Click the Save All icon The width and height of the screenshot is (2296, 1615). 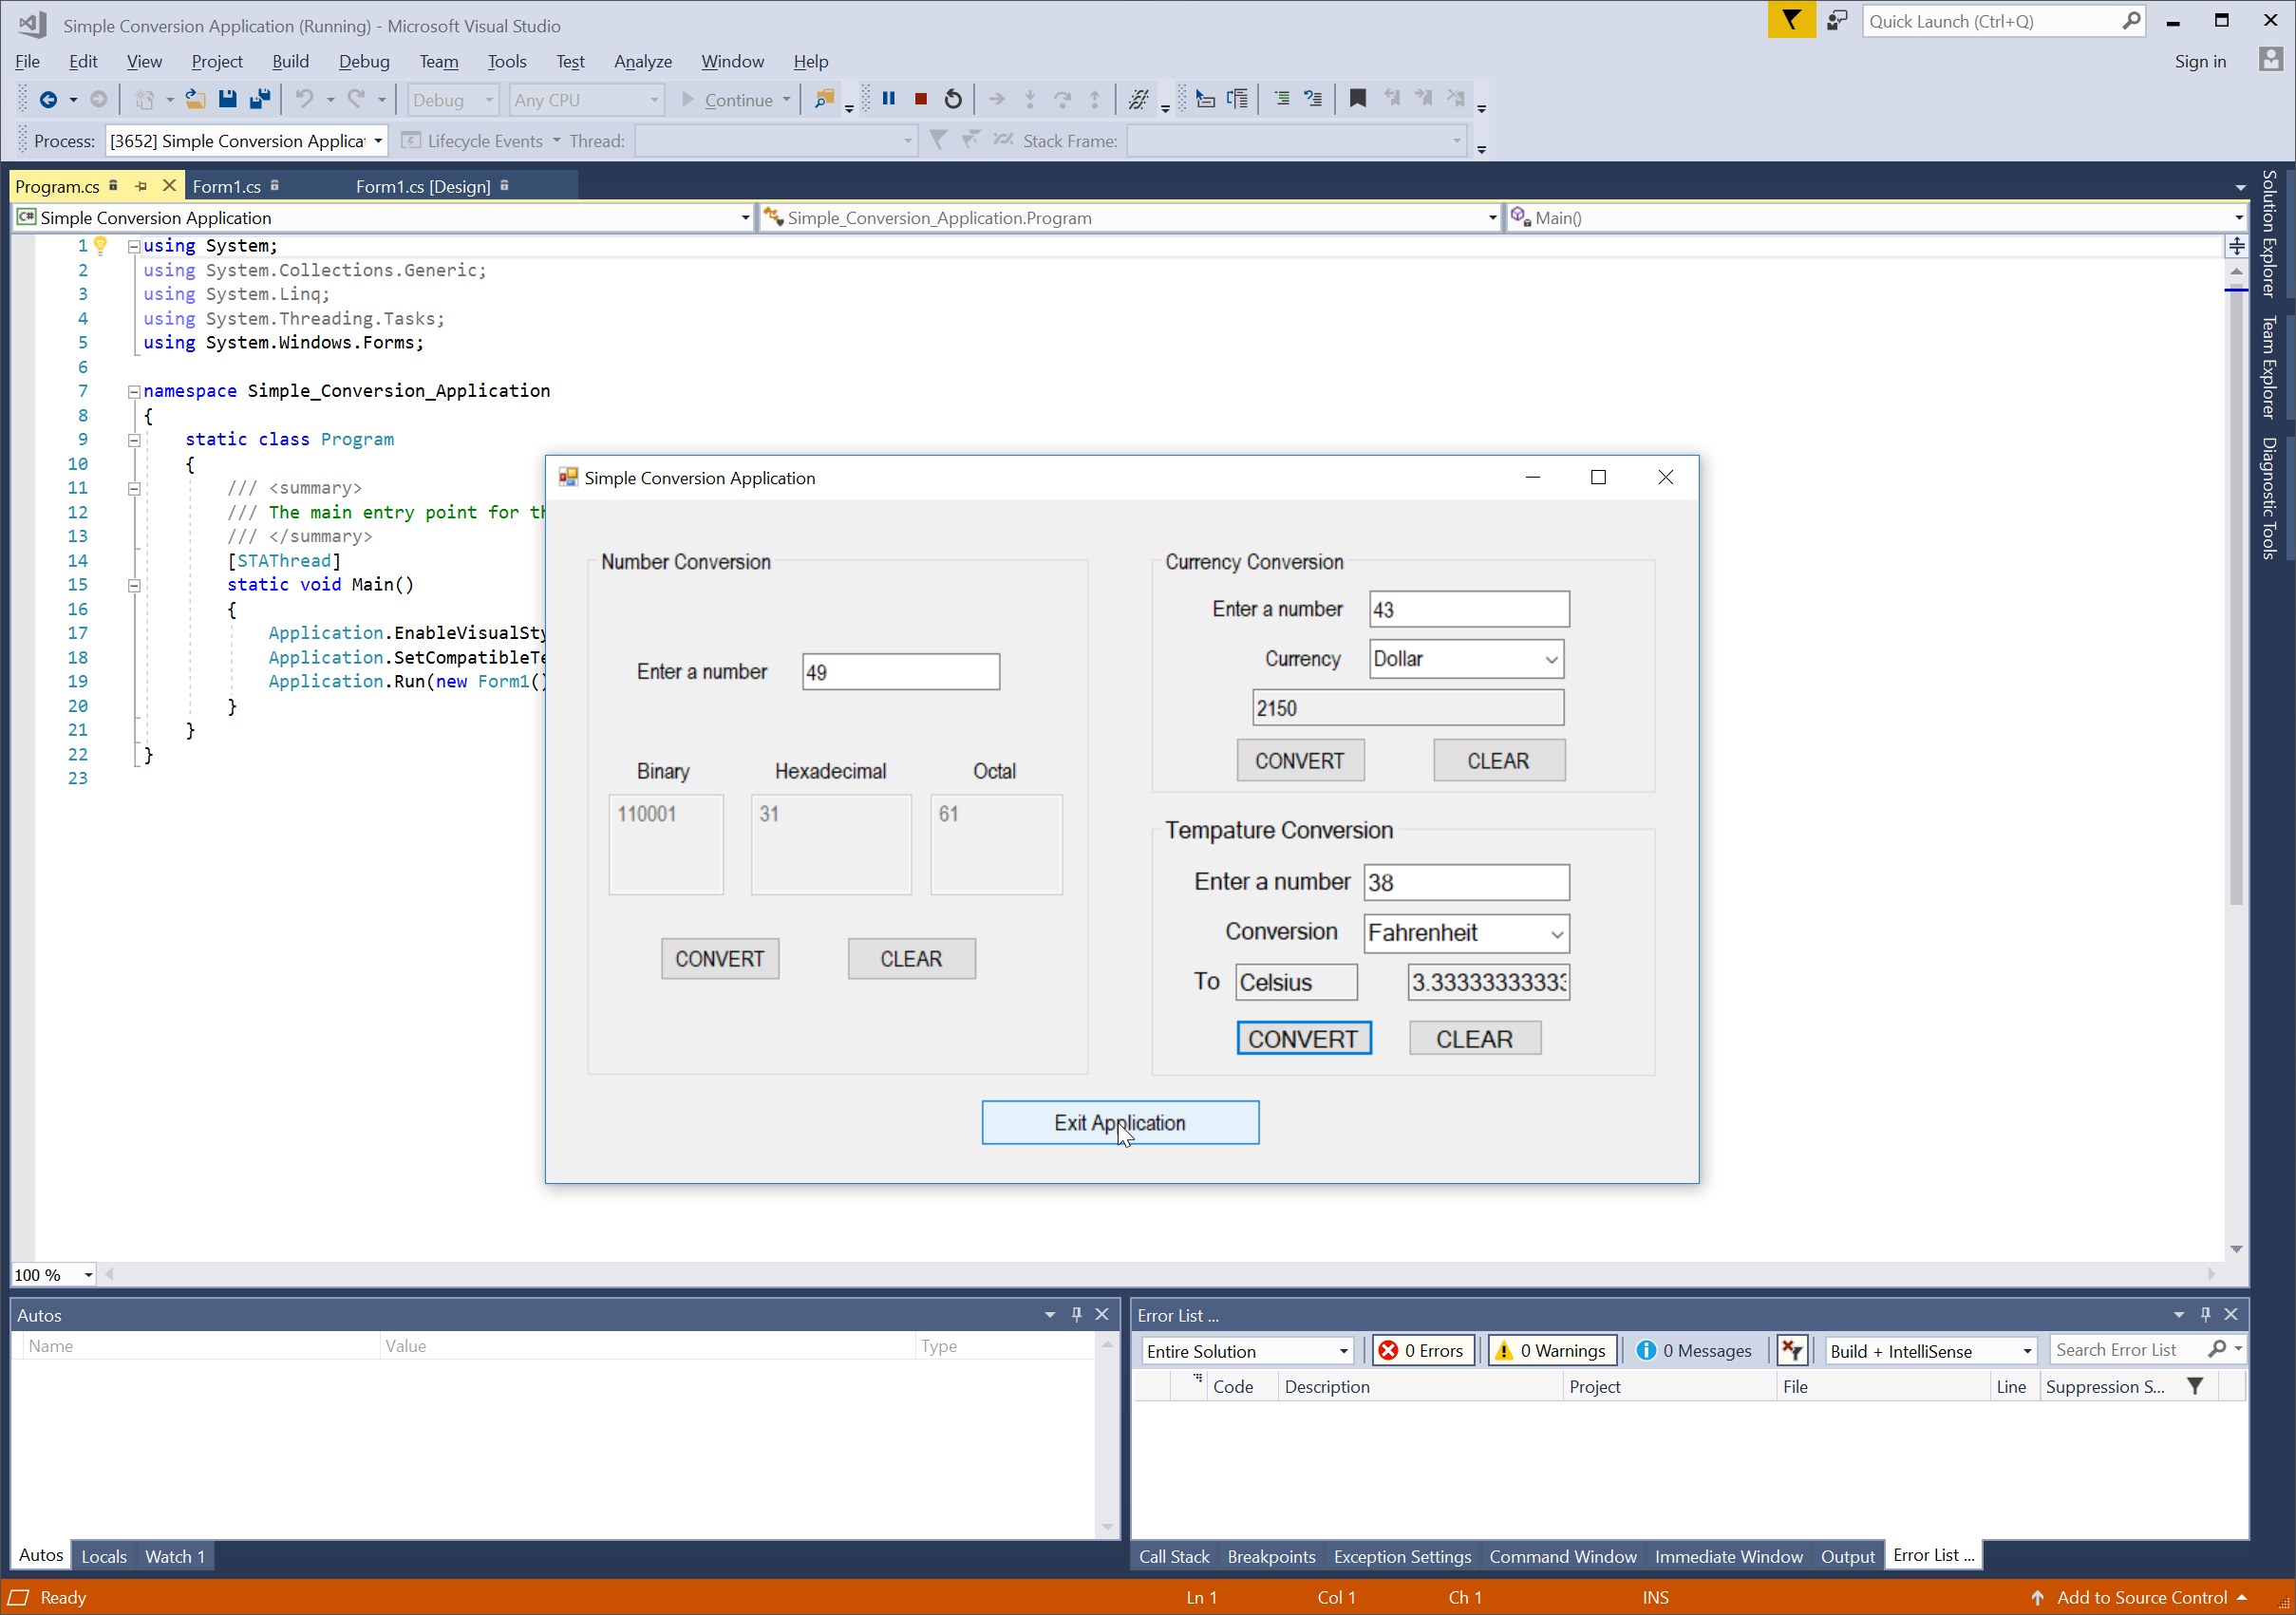point(260,99)
